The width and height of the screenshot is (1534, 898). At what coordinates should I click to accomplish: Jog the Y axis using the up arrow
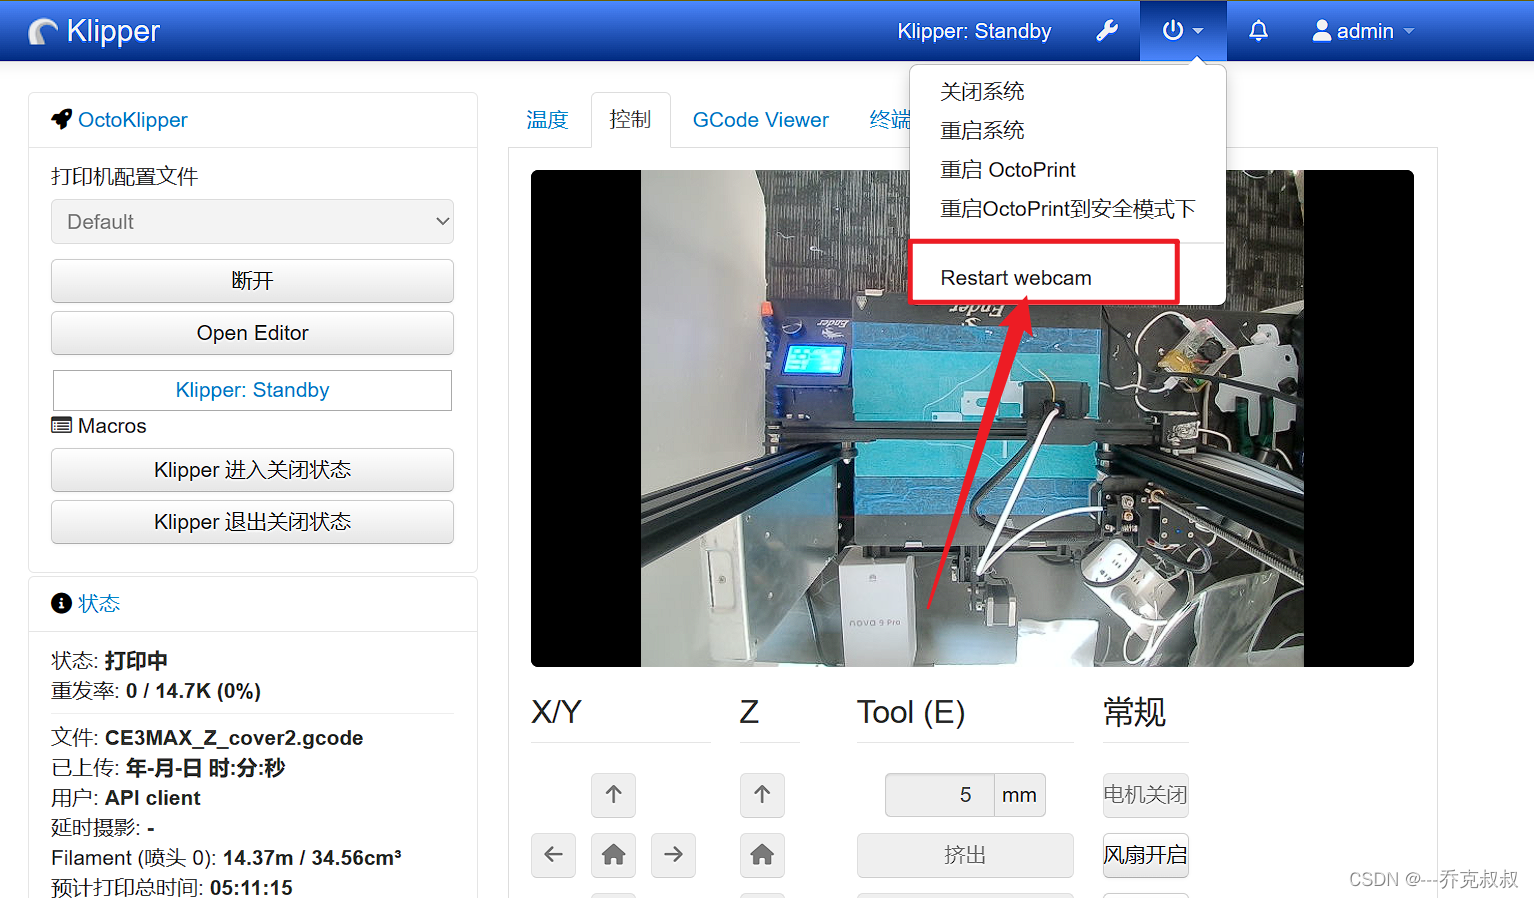(613, 795)
